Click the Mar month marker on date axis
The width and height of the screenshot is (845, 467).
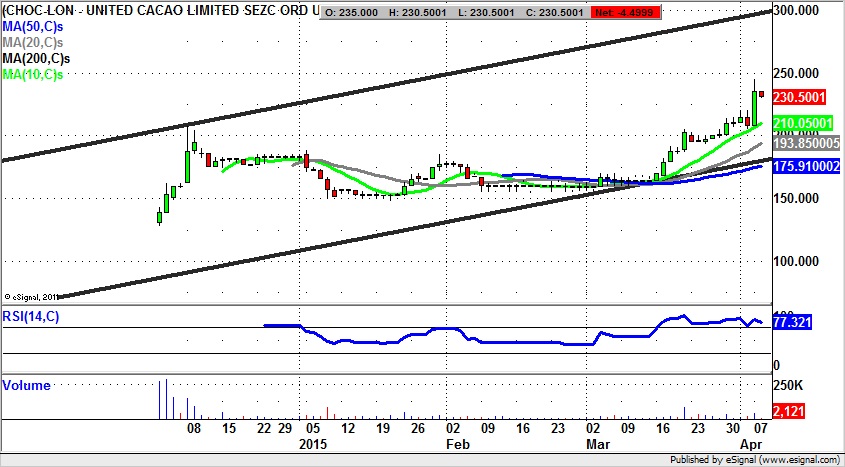(x=598, y=442)
